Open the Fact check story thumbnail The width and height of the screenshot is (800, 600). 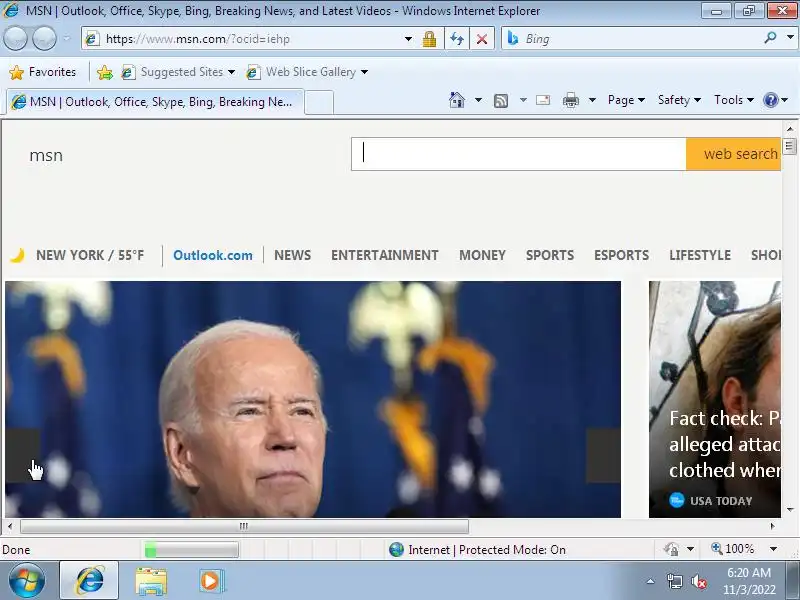pyautogui.click(x=715, y=399)
